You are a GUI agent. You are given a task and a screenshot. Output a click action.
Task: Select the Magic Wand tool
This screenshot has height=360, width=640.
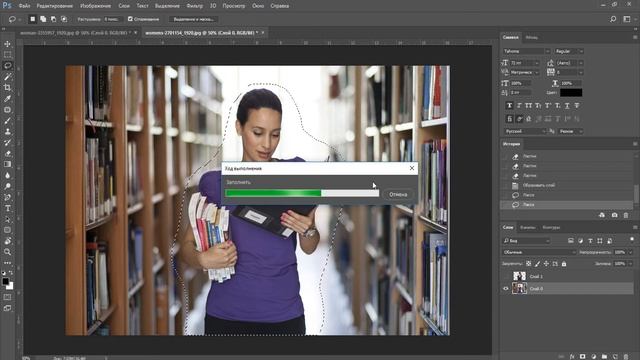coord(7,77)
